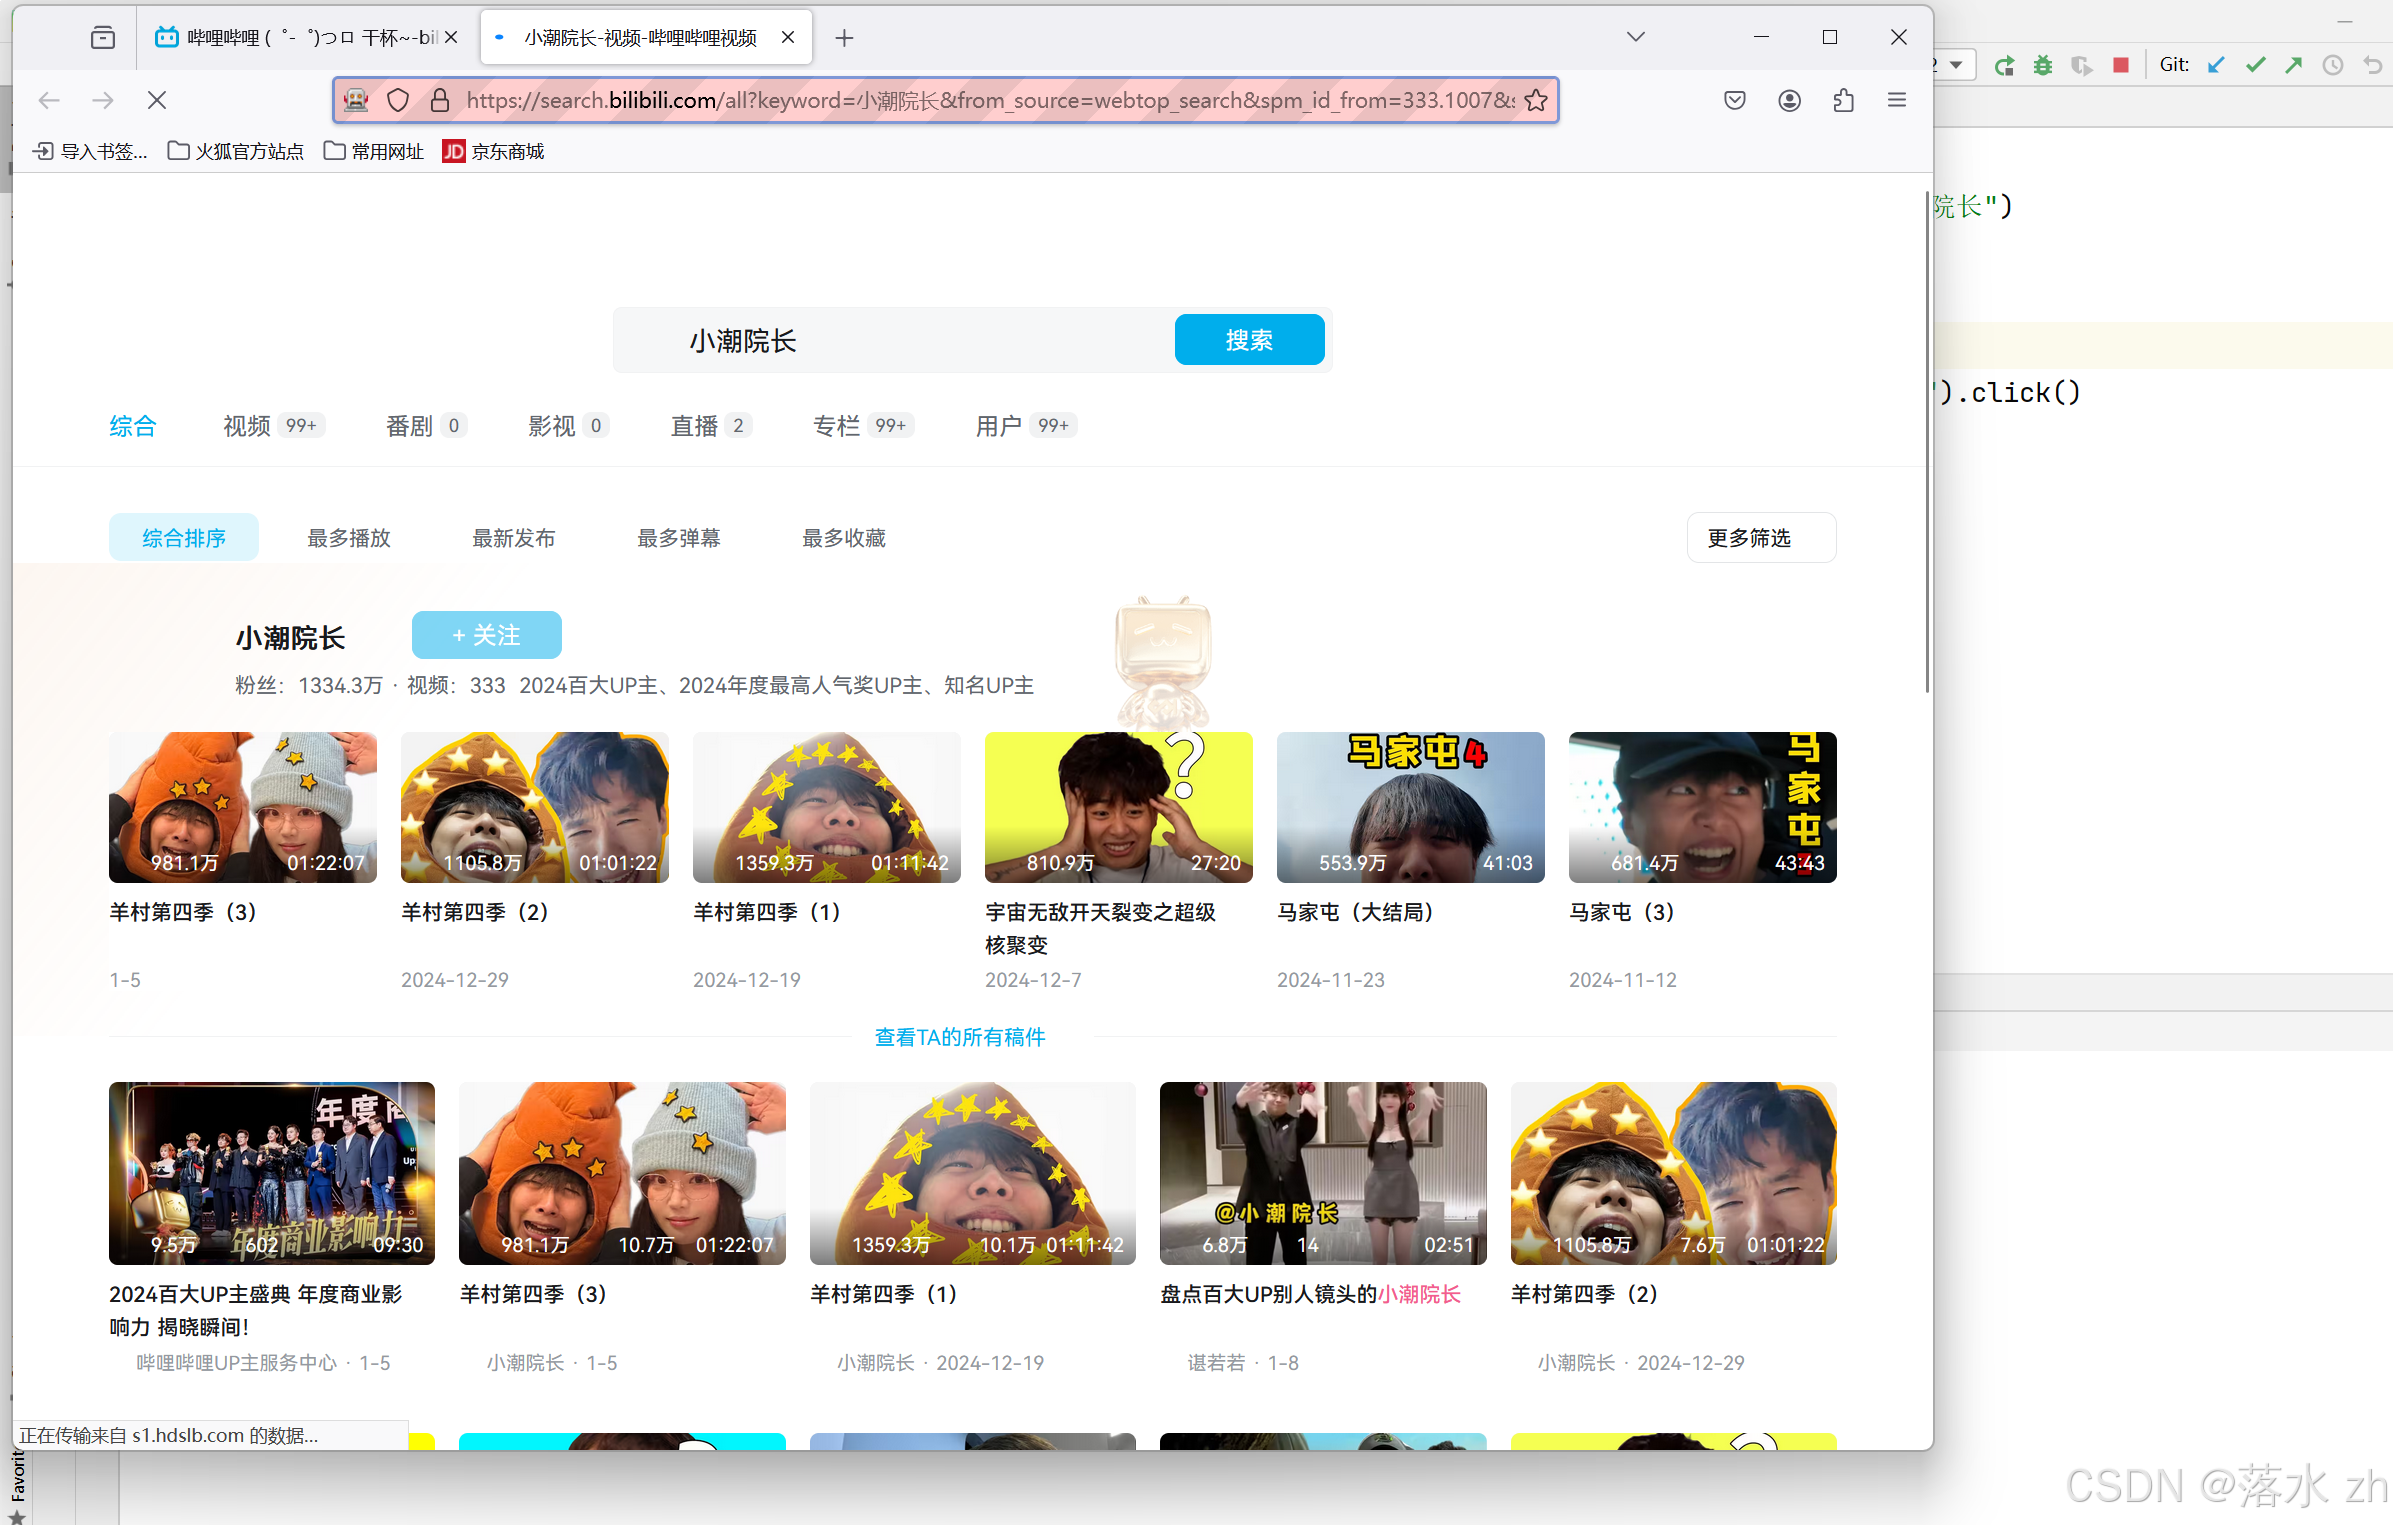The width and height of the screenshot is (2393, 1525).
Task: Open tracking protection shield icon
Action: [398, 100]
